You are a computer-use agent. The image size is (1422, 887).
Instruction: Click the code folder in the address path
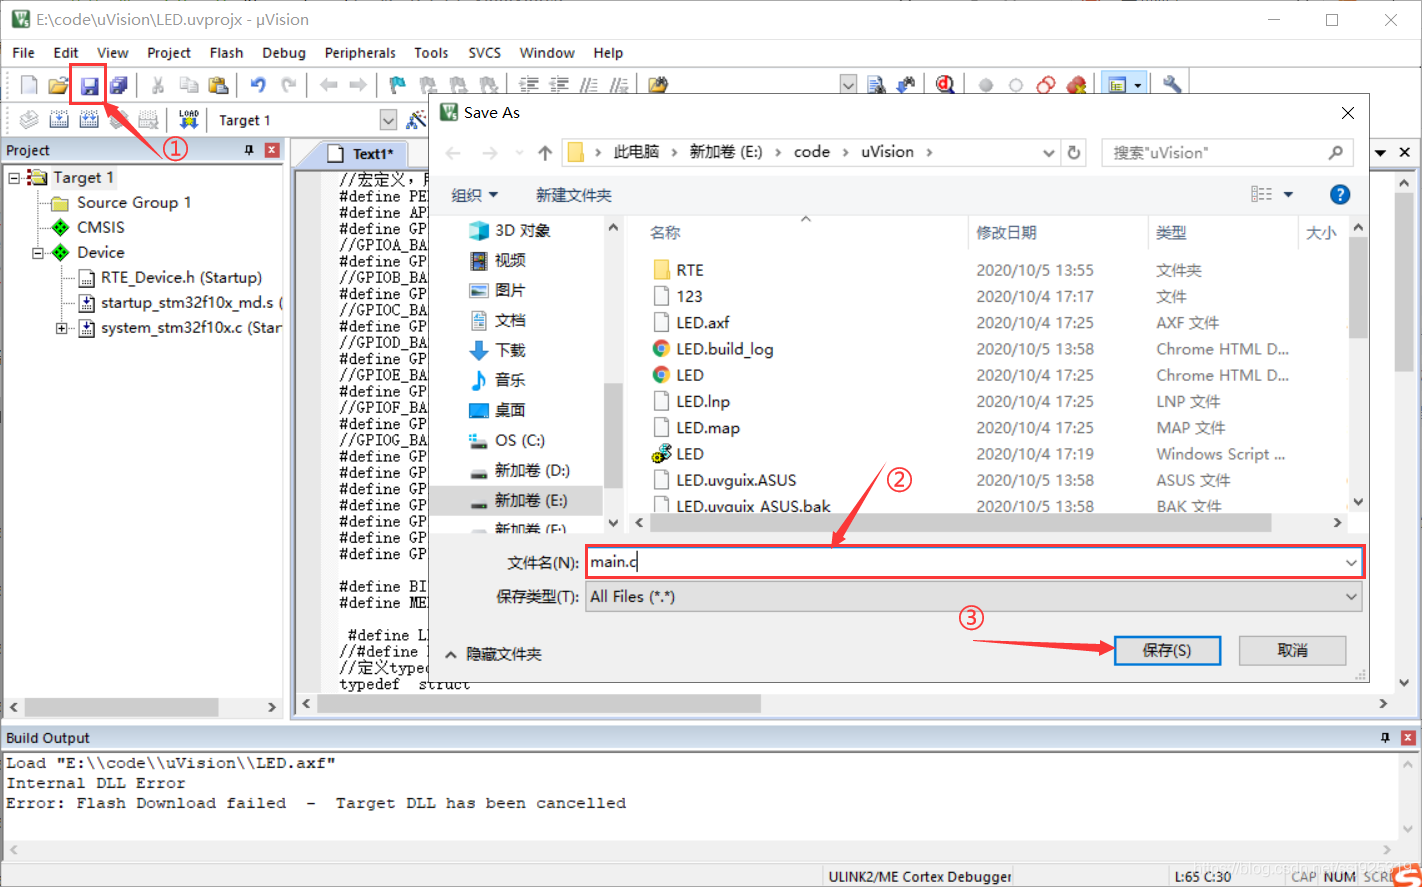tap(812, 152)
